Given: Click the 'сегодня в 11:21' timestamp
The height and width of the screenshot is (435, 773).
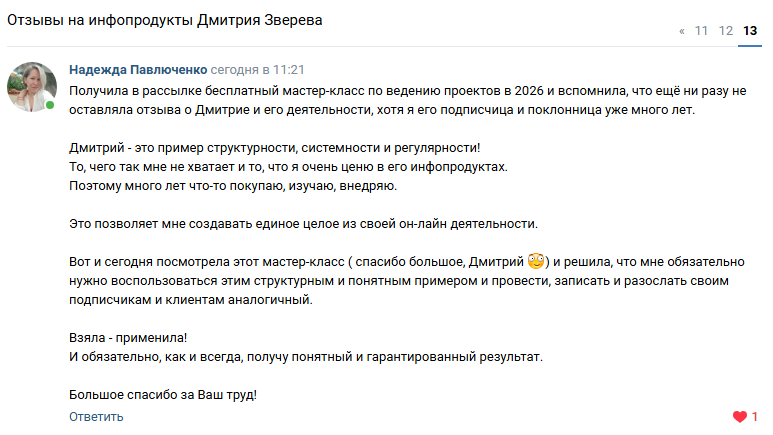Looking at the screenshot, I should click(257, 71).
